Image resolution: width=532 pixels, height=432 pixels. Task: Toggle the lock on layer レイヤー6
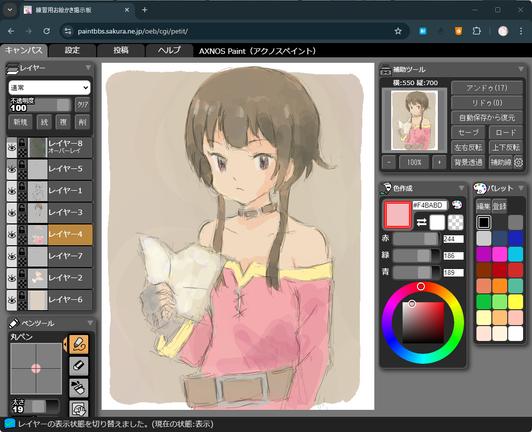click(22, 296)
